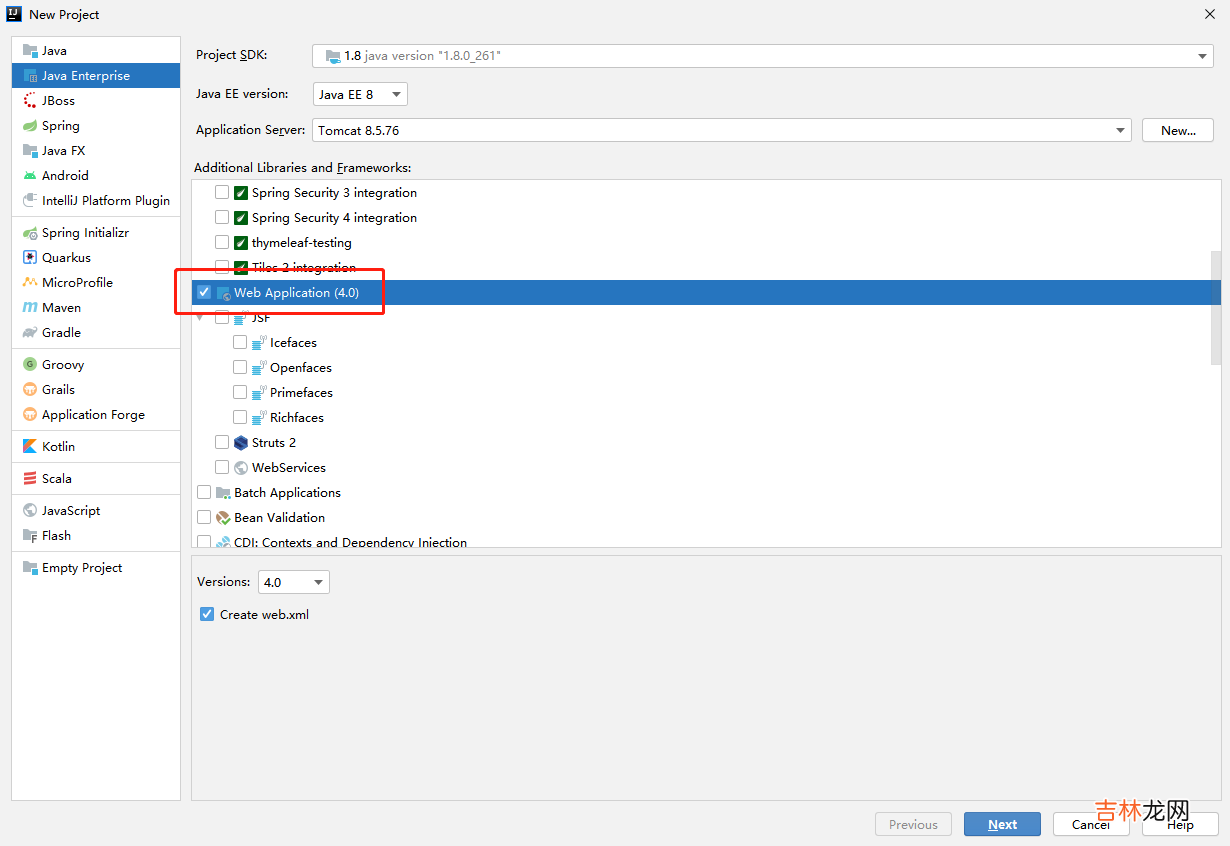Image resolution: width=1230 pixels, height=846 pixels.
Task: Disable the Create web.xml checkbox
Action: click(207, 615)
